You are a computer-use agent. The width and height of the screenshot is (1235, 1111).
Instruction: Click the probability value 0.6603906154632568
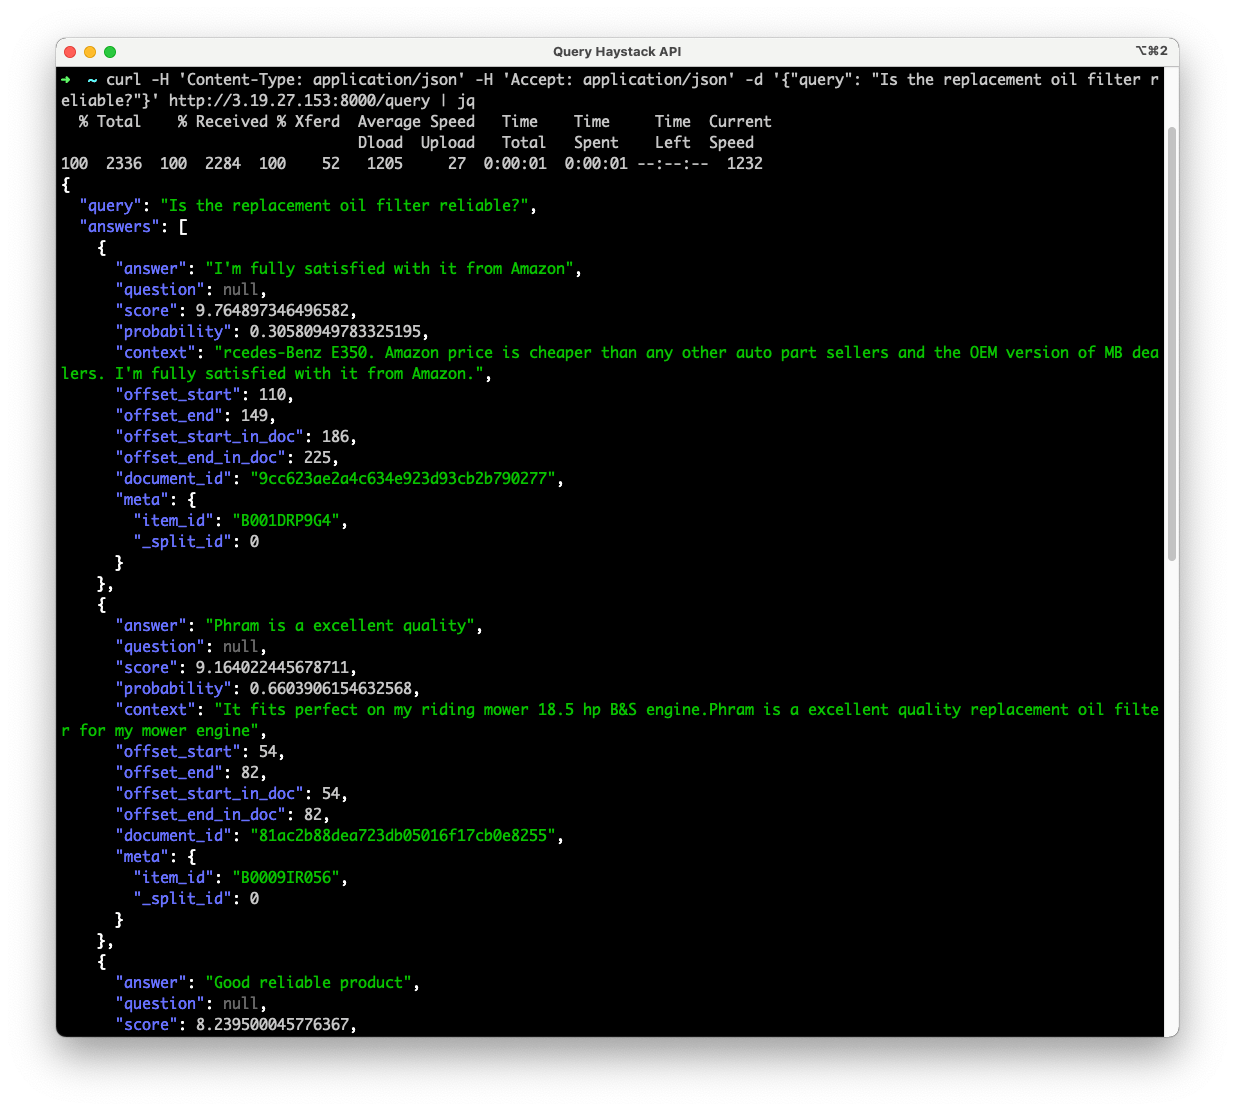tap(331, 689)
